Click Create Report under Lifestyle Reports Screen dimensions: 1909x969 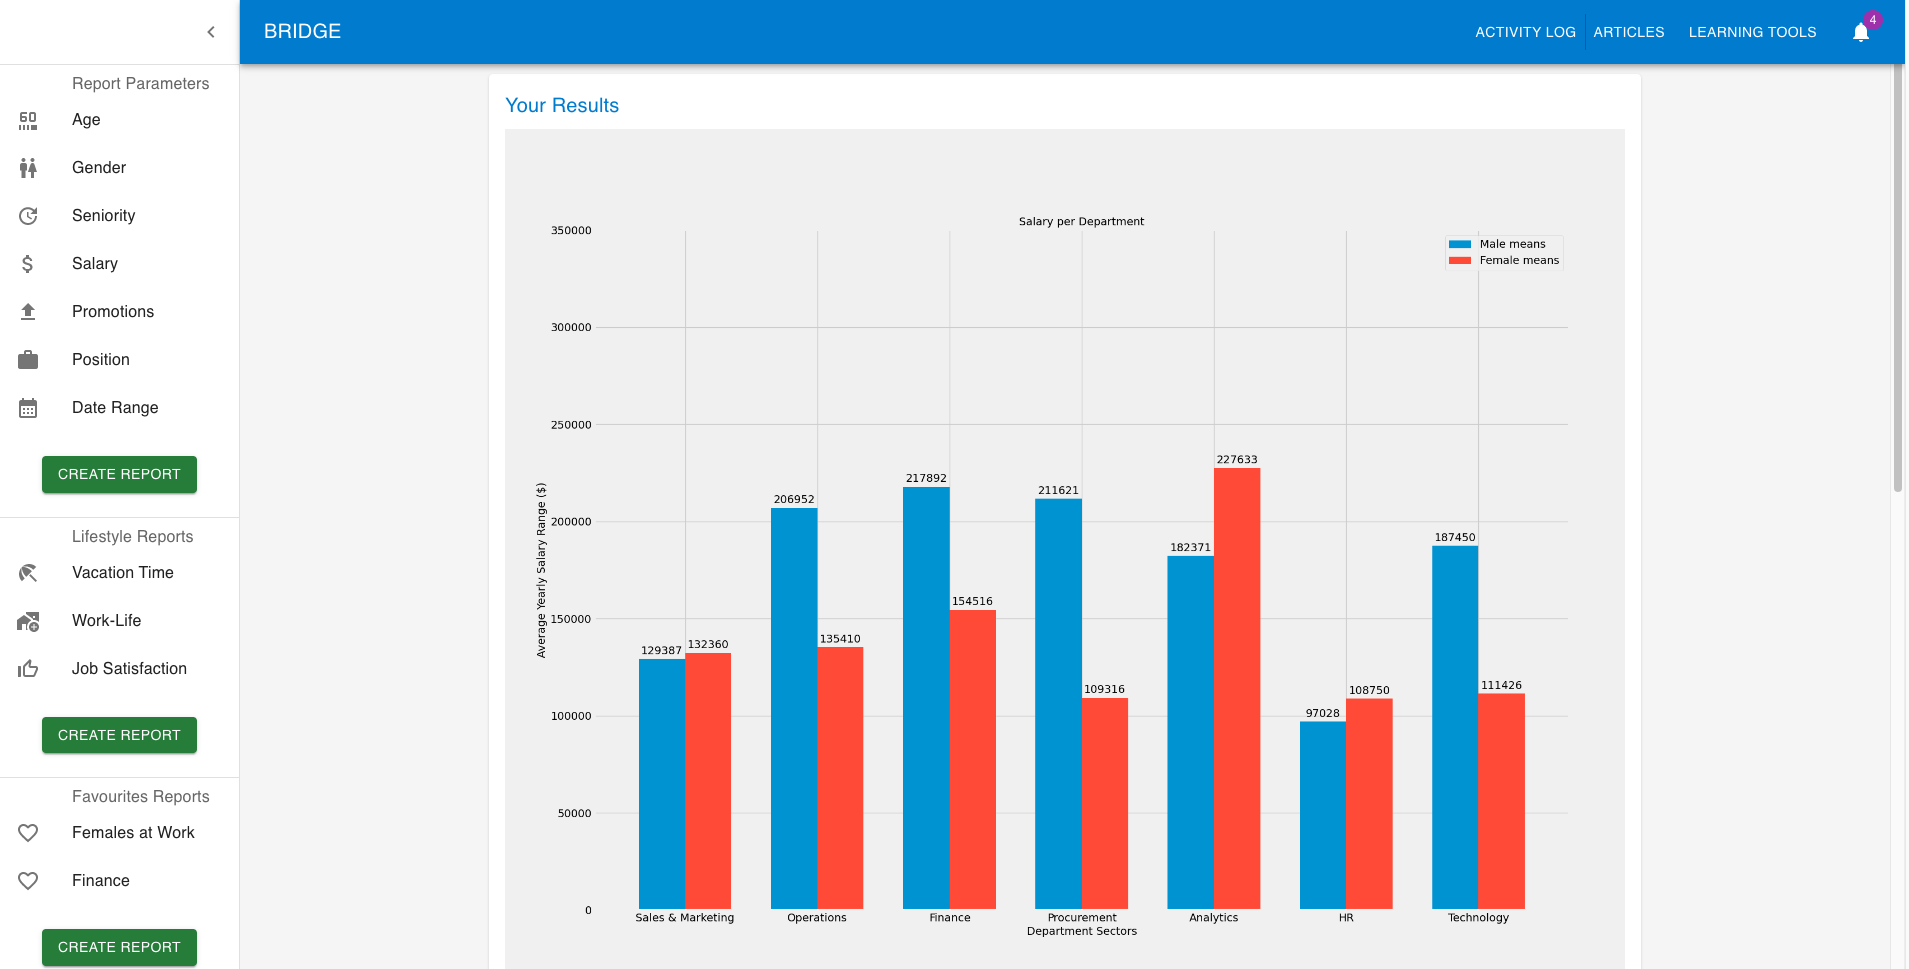(119, 735)
